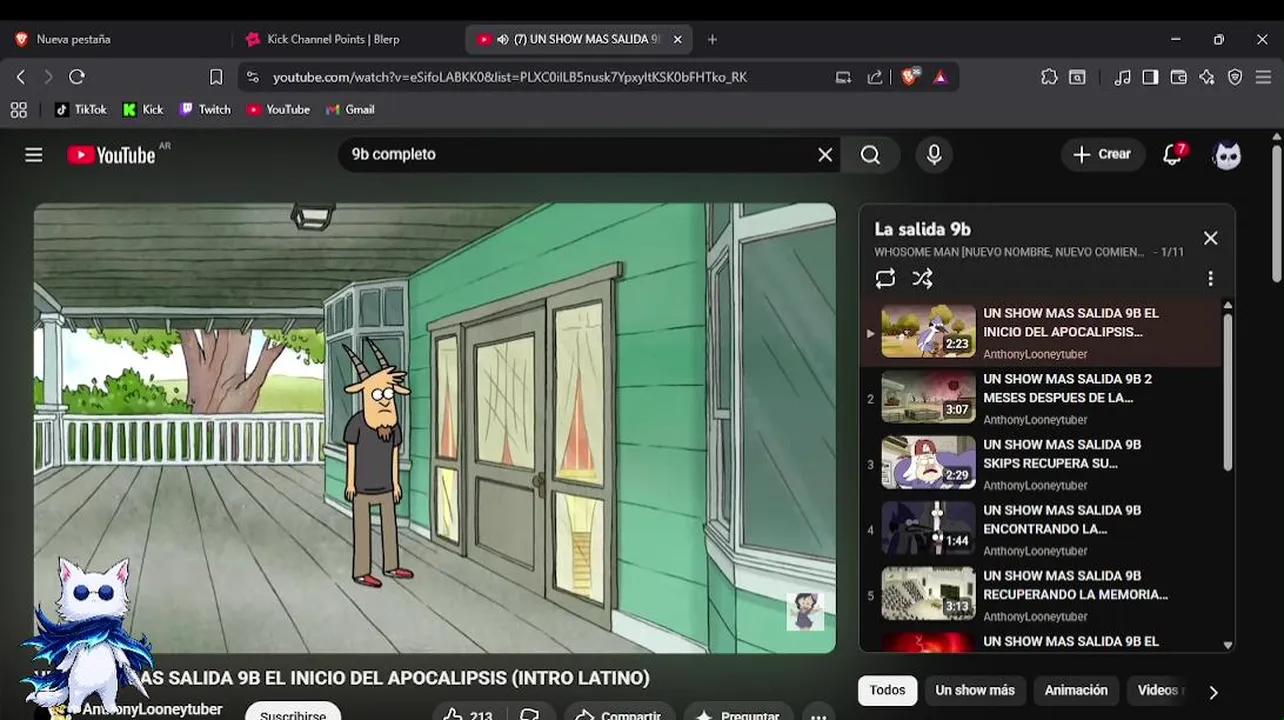Play video RECUPERANDO LA MEMORIA
Viewport: 1284px width, 720px height.
point(1040,595)
